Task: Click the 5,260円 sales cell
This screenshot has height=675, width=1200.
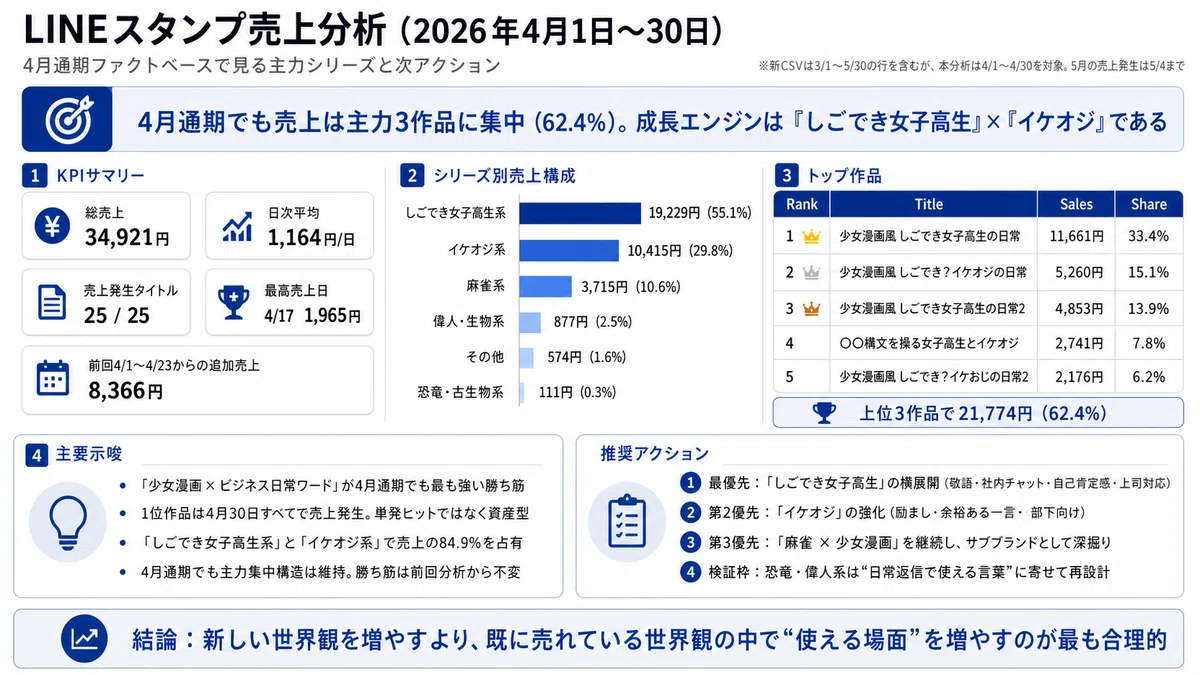Action: pyautogui.click(x=1080, y=273)
